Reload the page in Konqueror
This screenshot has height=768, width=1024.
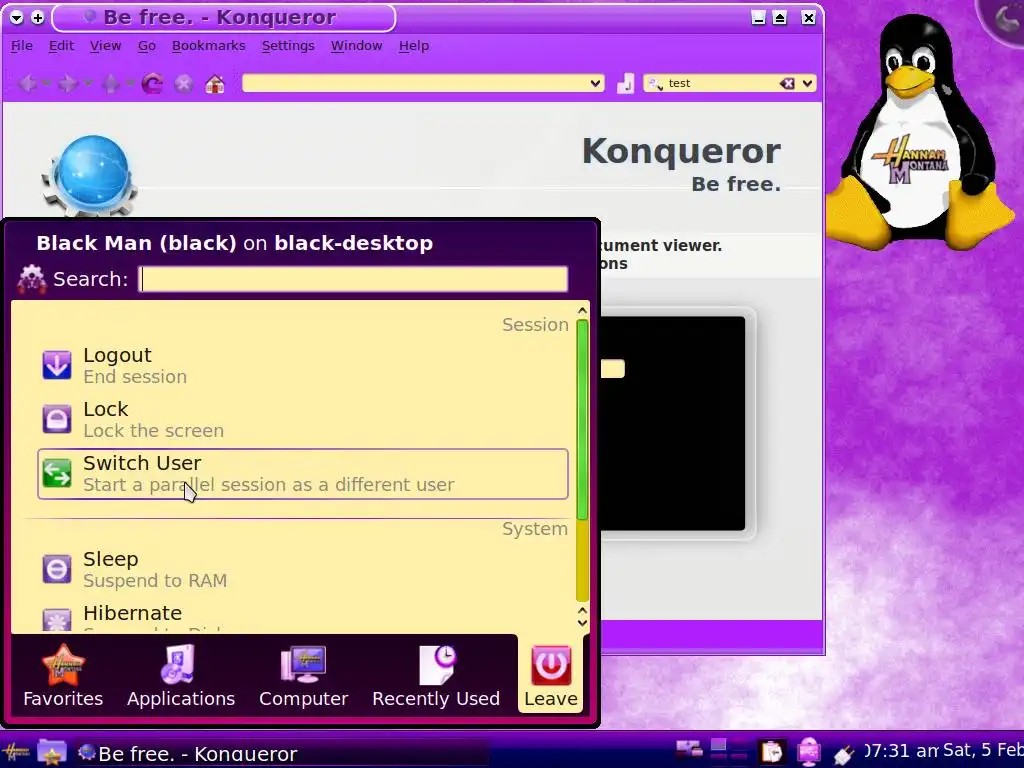[152, 84]
